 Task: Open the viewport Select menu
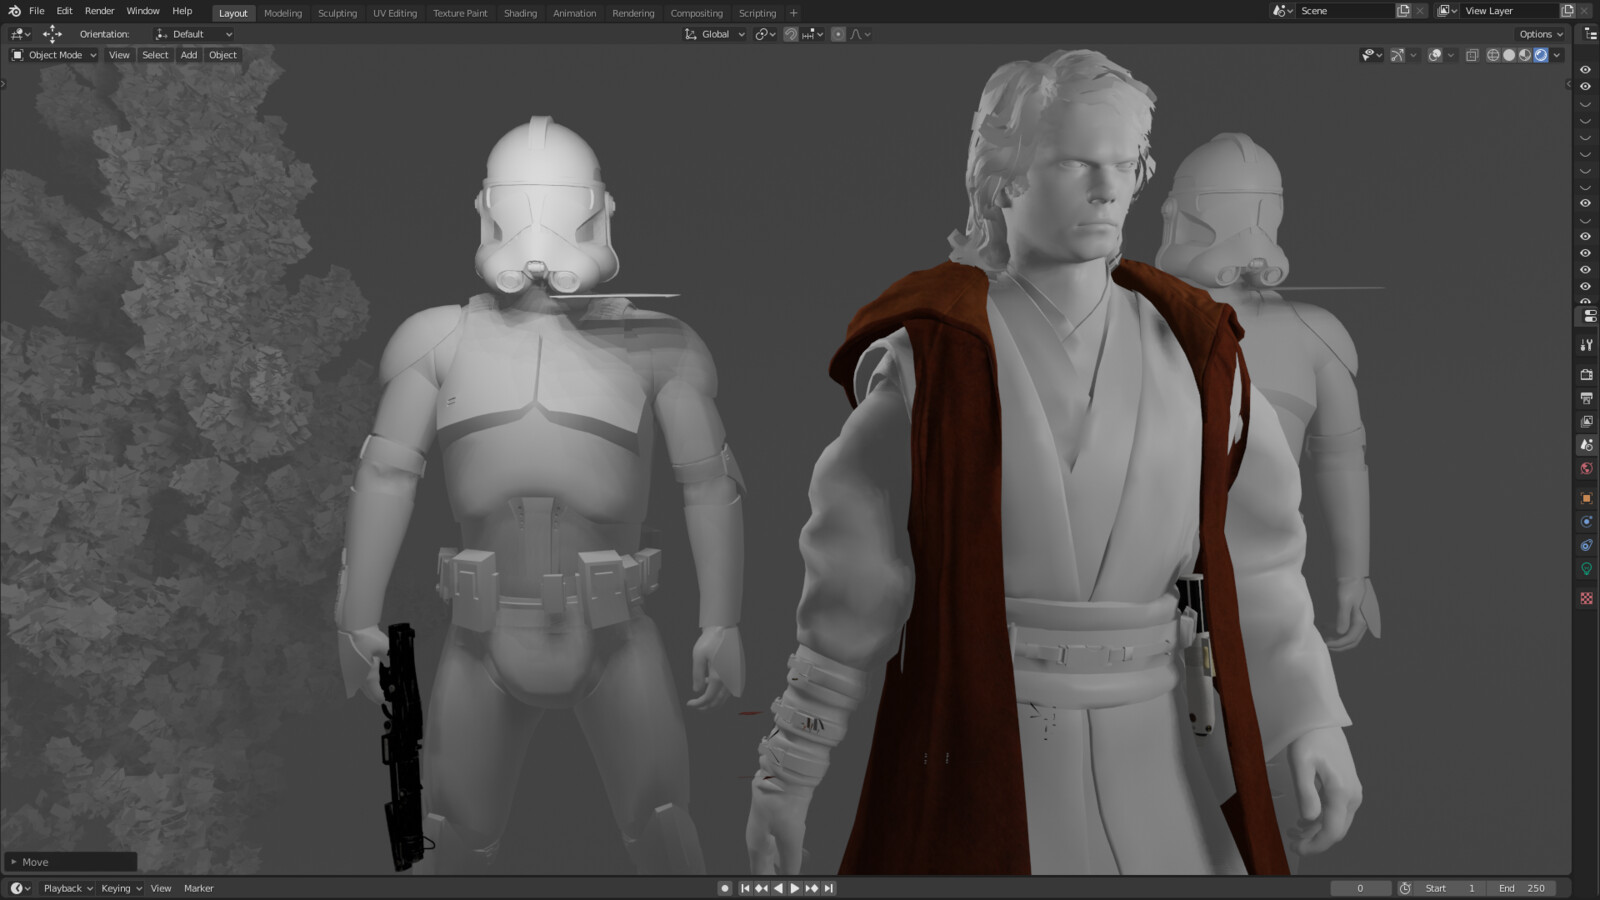155,55
